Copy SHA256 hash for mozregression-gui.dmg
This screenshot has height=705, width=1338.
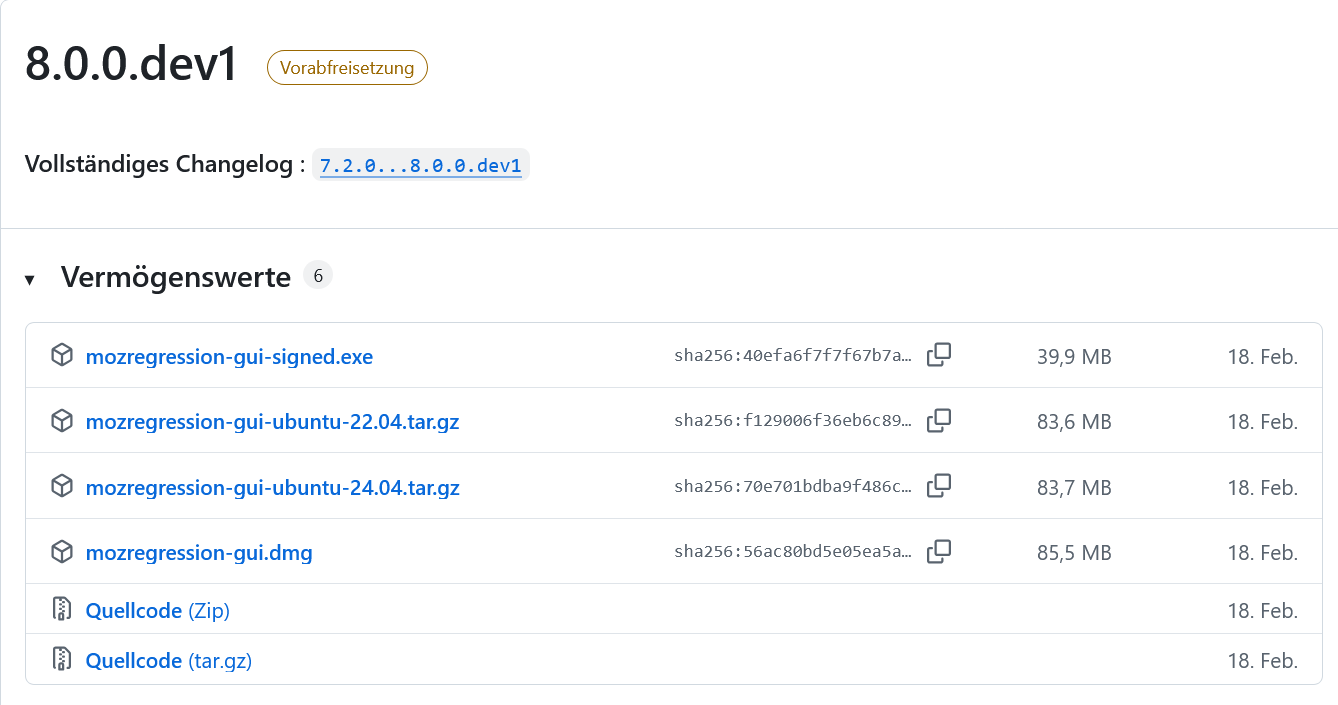pos(938,552)
